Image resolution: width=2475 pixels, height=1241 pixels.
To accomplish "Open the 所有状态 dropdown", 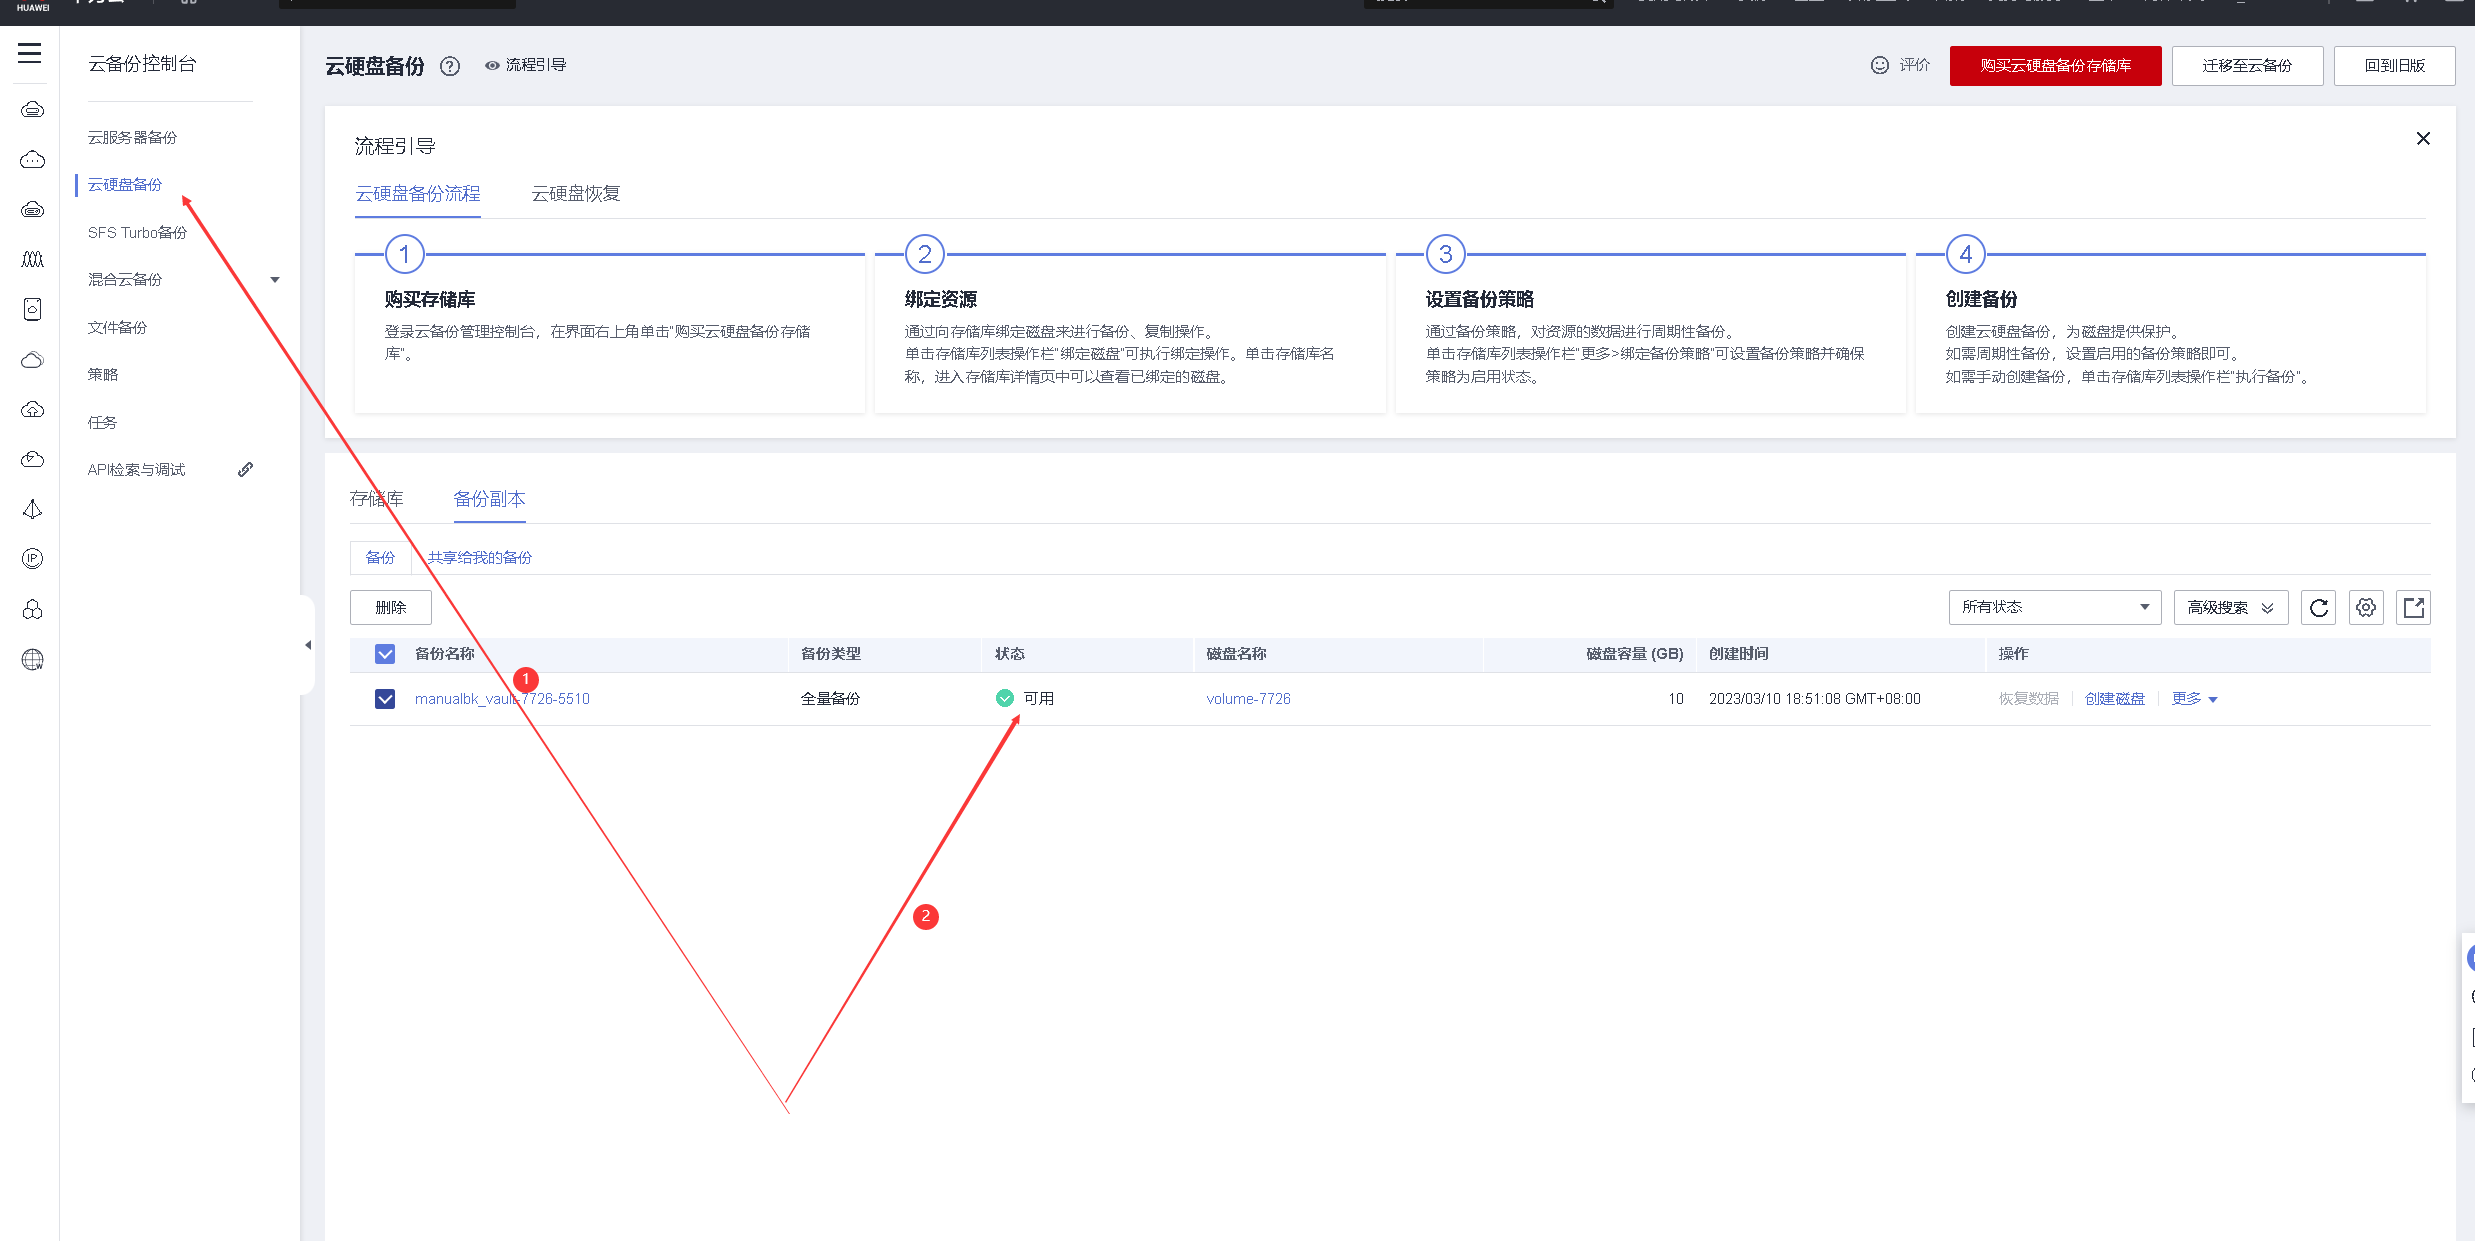I will (x=2054, y=607).
